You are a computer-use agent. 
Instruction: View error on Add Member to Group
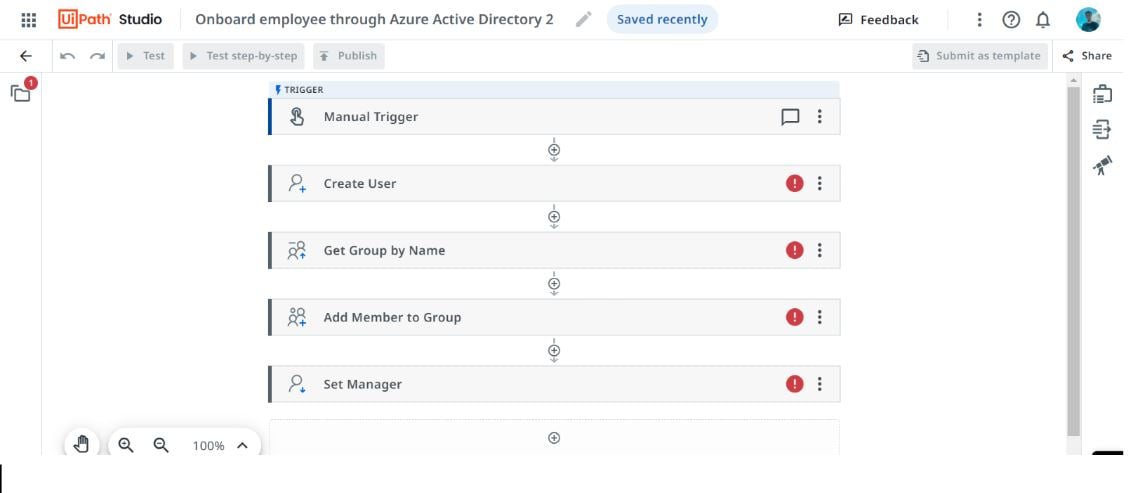[795, 317]
